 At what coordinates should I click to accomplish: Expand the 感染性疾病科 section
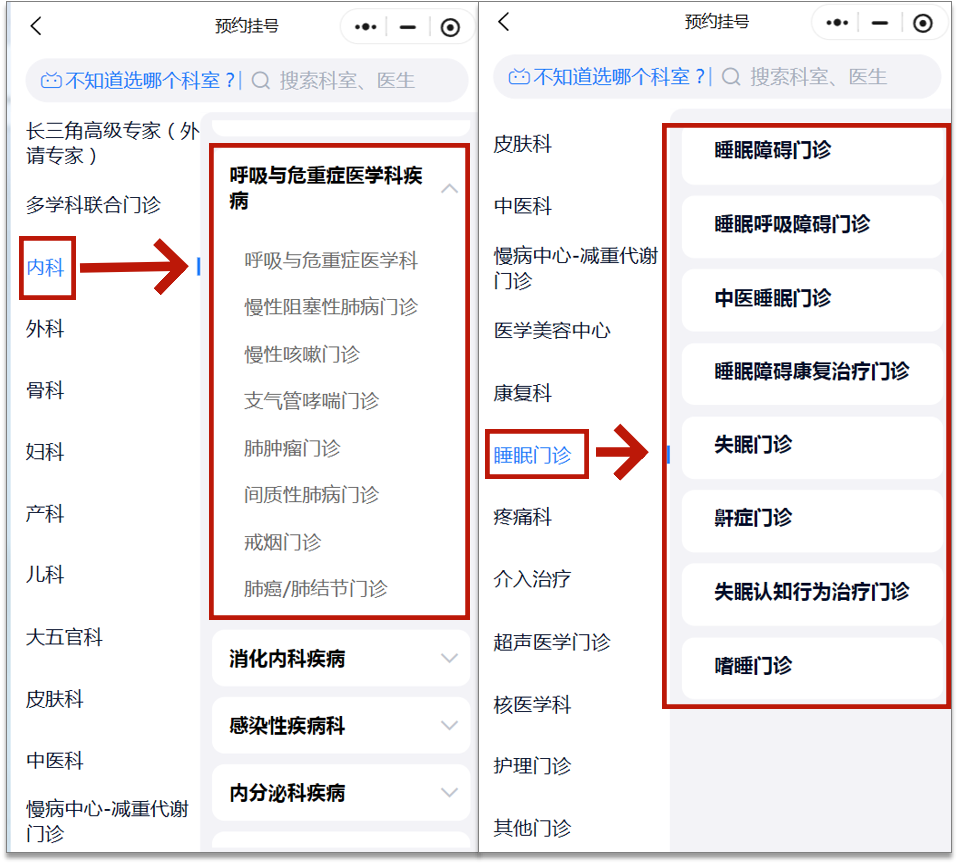(450, 726)
